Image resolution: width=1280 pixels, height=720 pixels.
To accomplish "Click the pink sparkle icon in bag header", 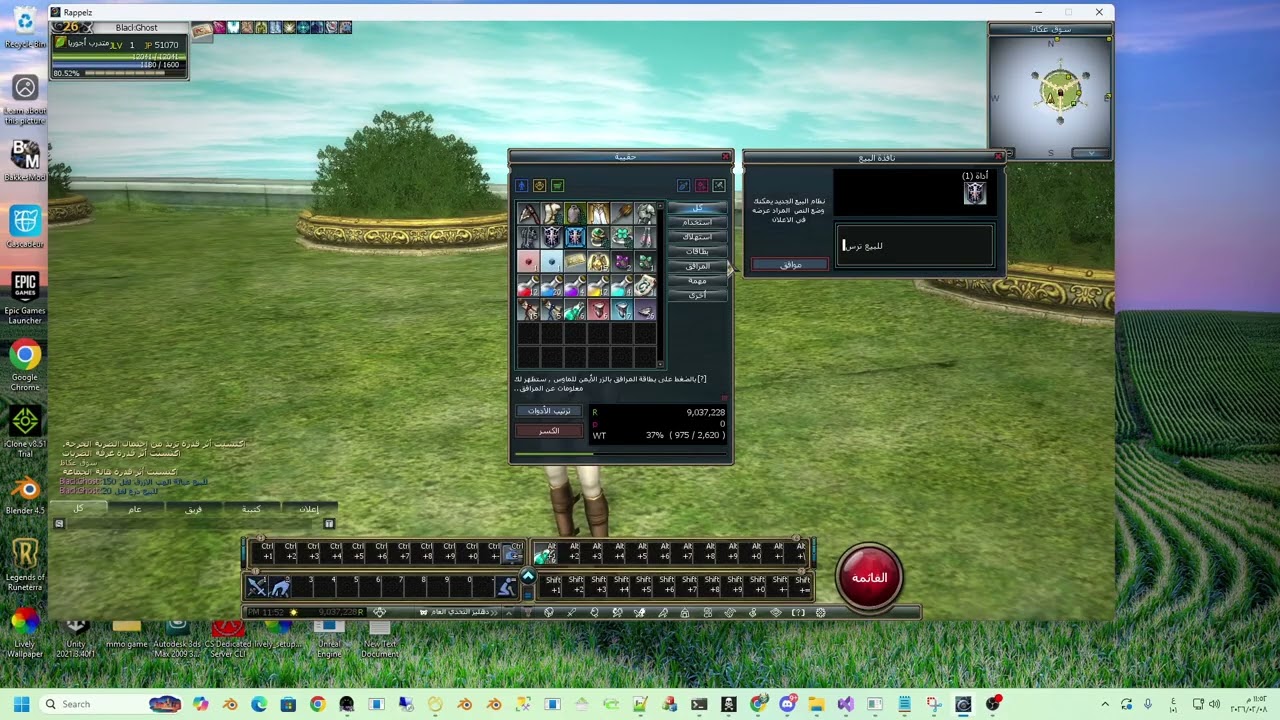I will click(701, 186).
